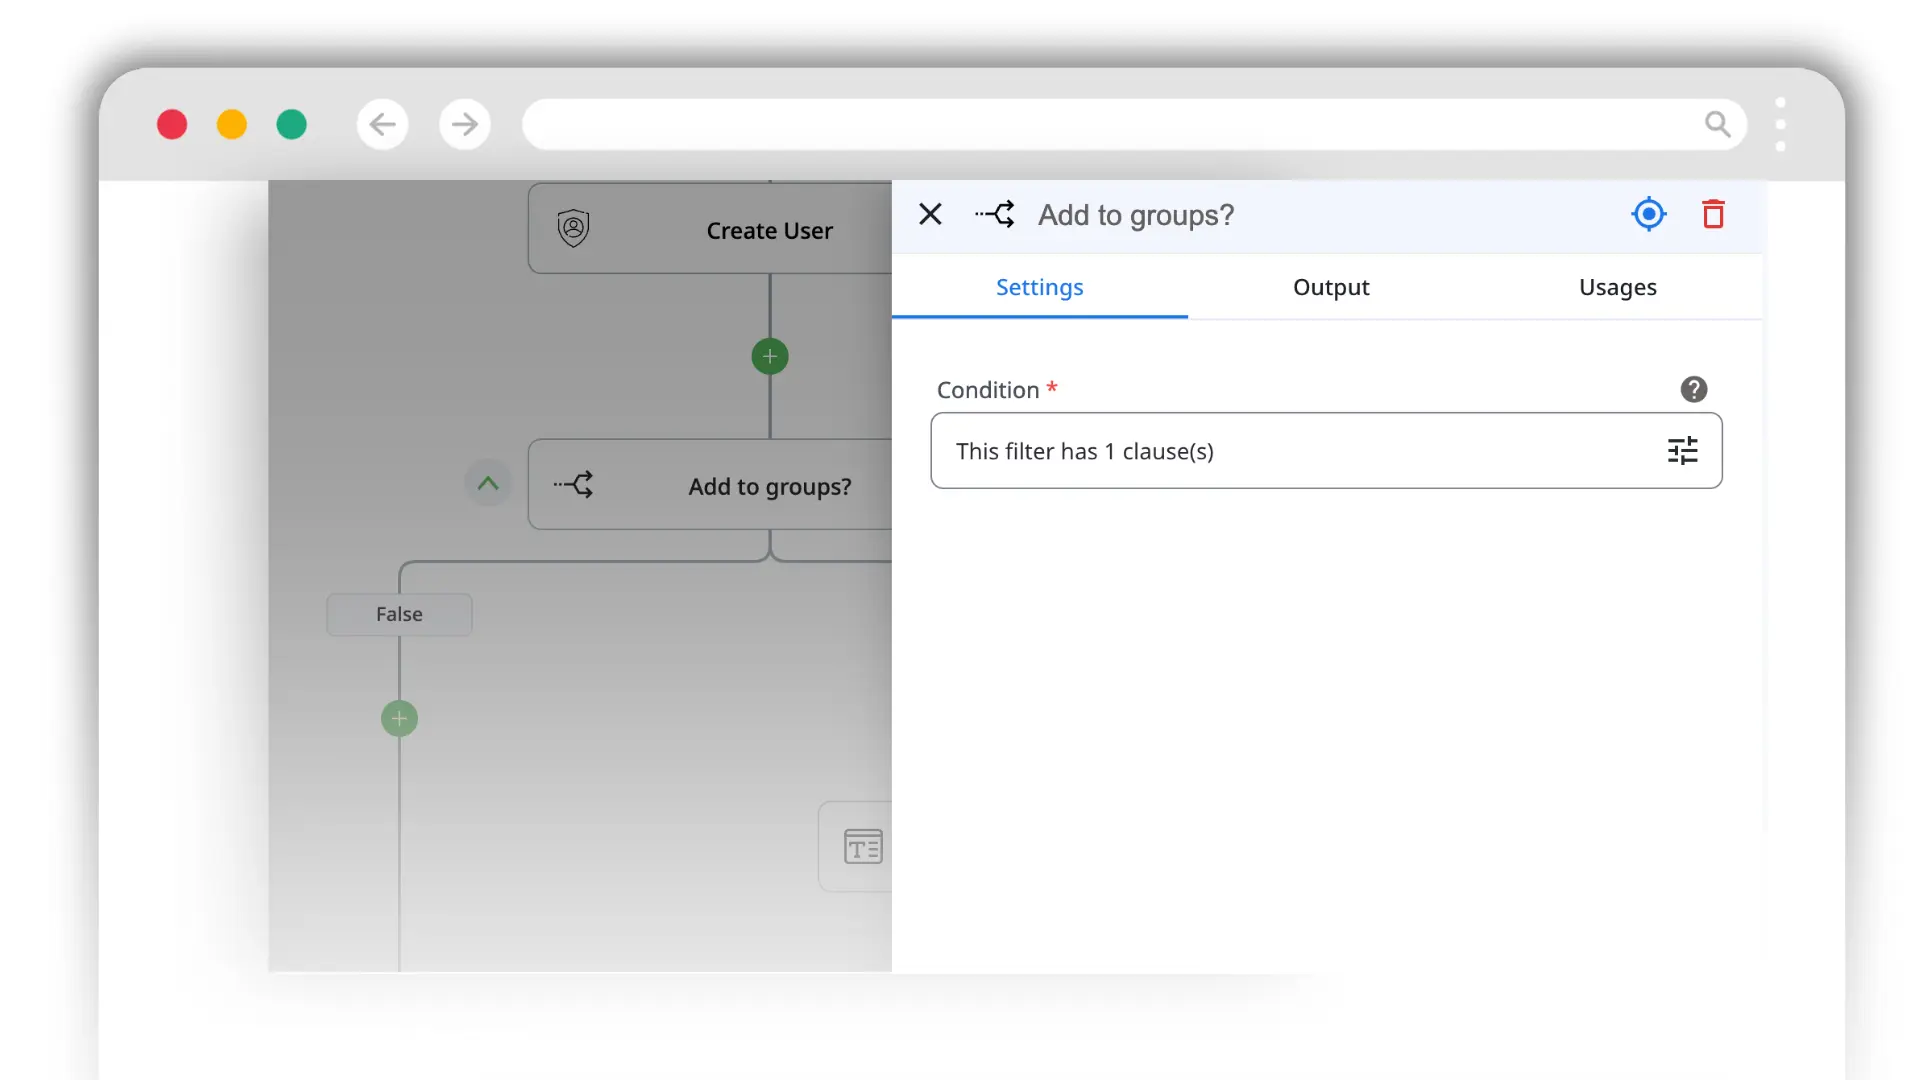The image size is (1920, 1080).
Task: Click the False branch label
Action: (x=399, y=614)
